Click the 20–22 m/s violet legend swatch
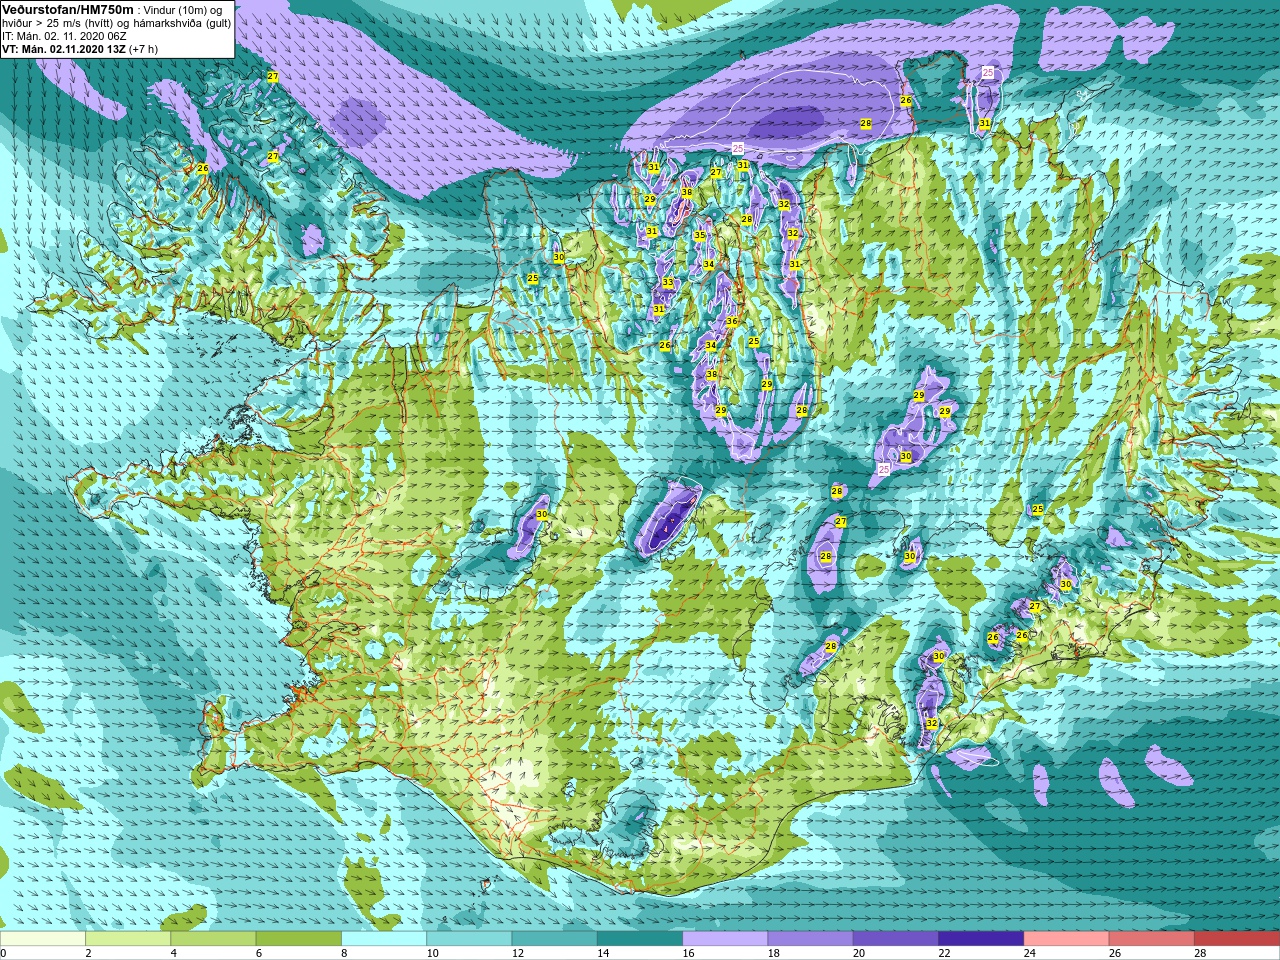This screenshot has height=960, width=1280. click(896, 939)
